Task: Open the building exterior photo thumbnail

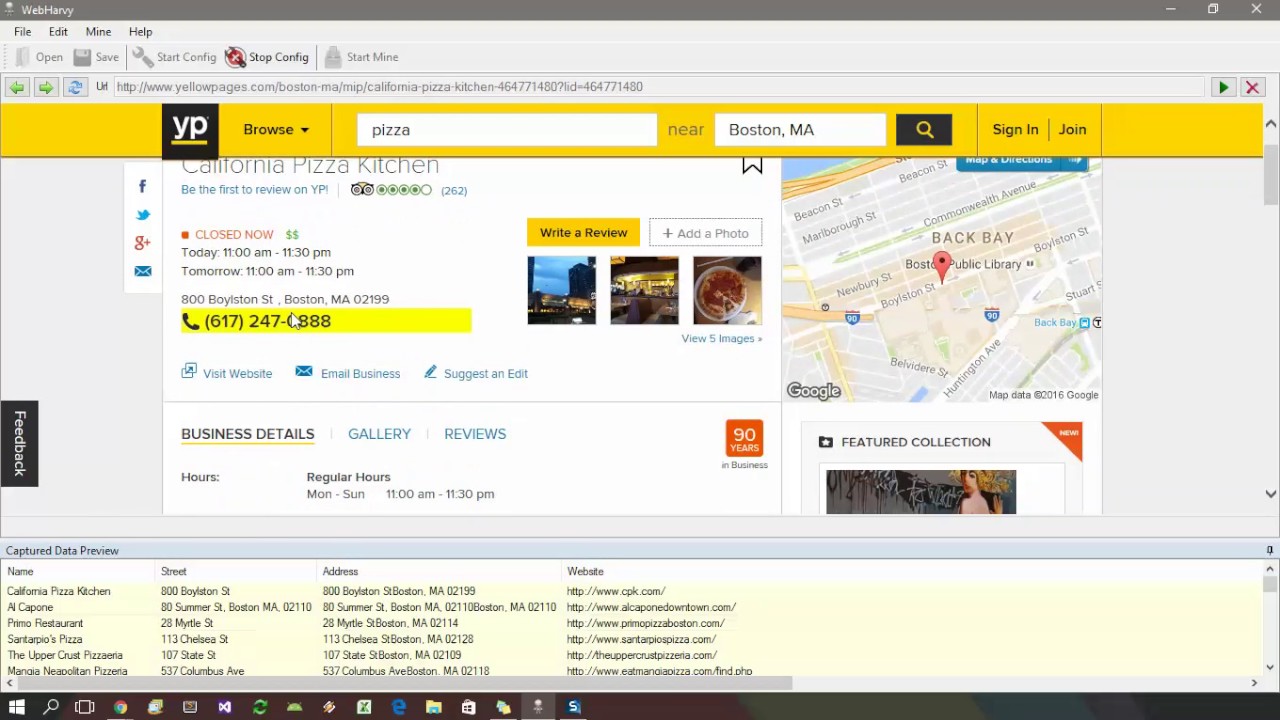Action: point(561,290)
